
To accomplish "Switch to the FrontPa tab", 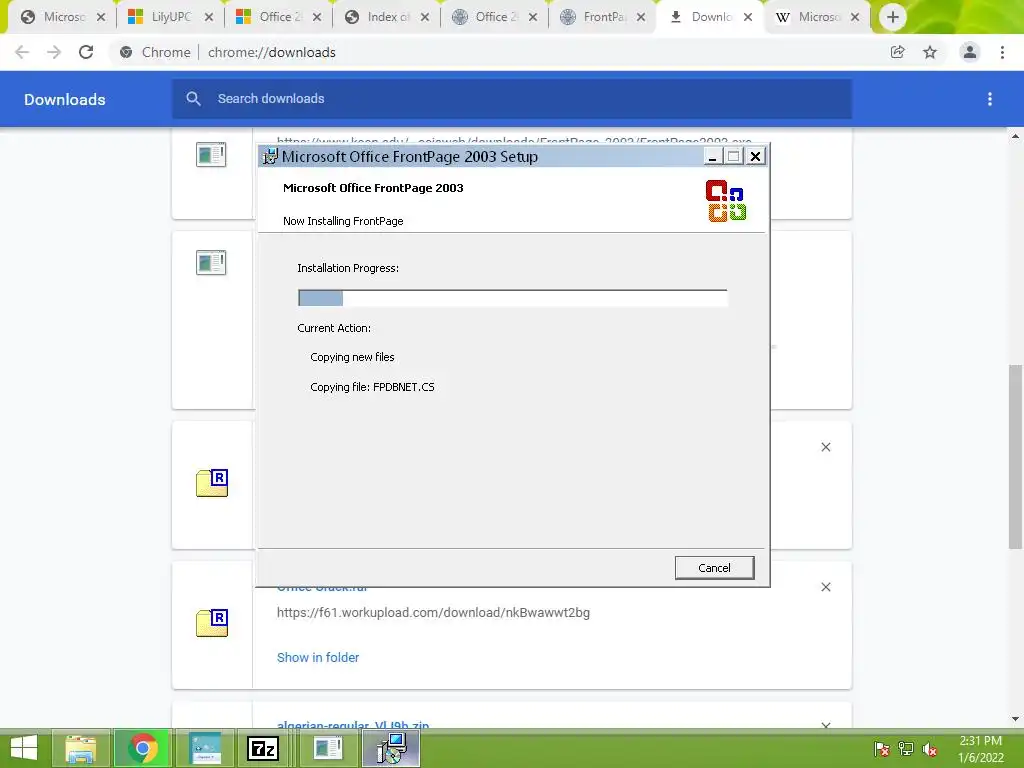I will tap(604, 17).
